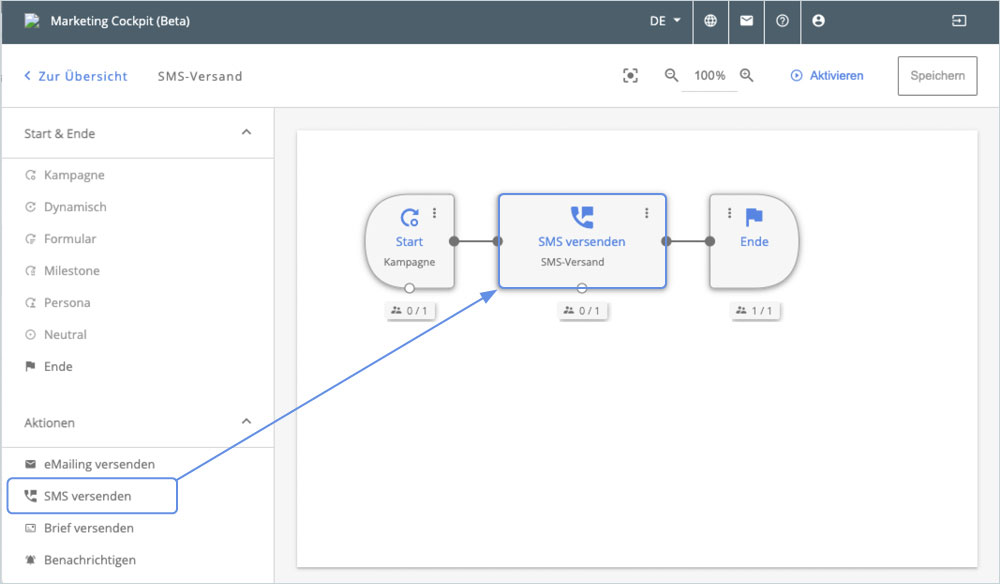Screen dimensions: 1000x584
Task: Click the 100% zoom value field
Action: (x=709, y=76)
